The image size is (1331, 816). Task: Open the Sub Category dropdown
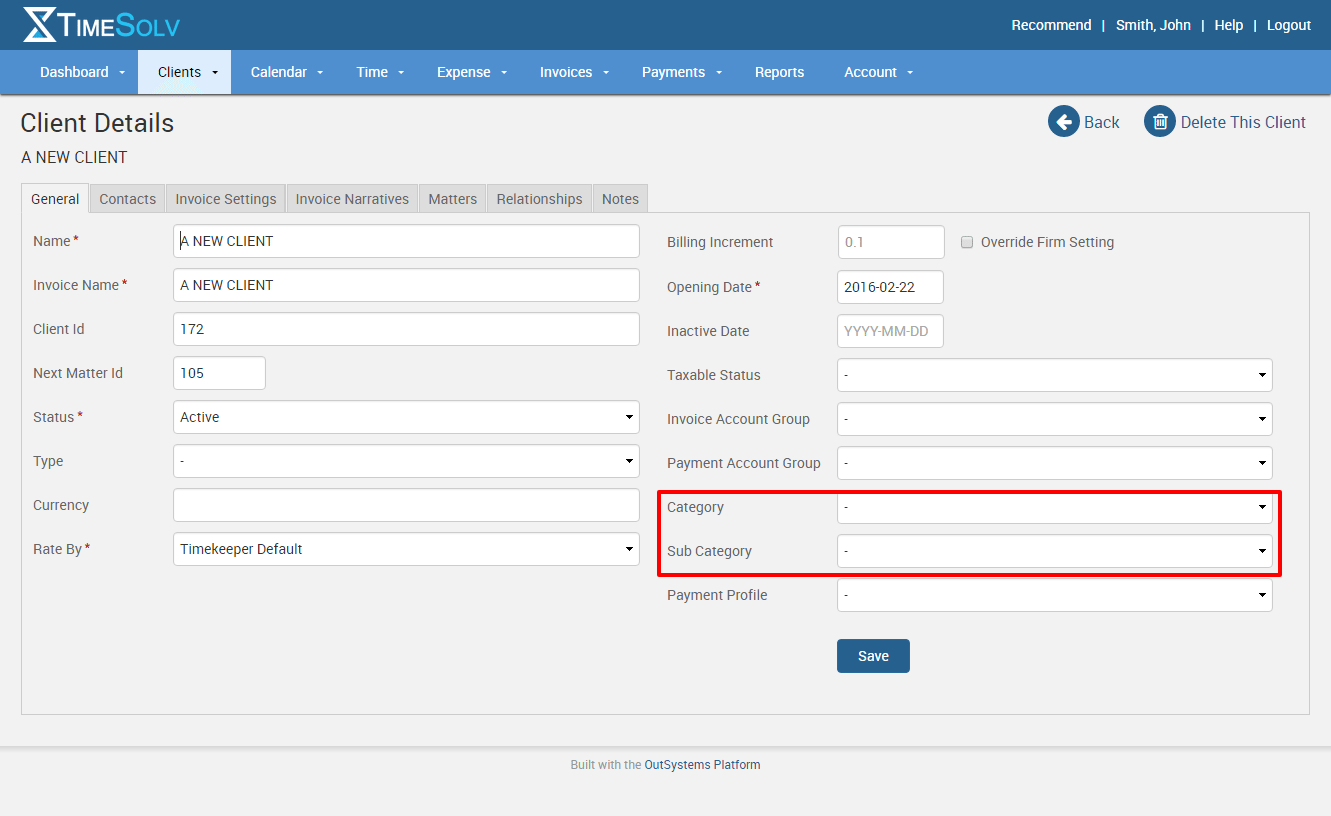pyautogui.click(x=1054, y=551)
